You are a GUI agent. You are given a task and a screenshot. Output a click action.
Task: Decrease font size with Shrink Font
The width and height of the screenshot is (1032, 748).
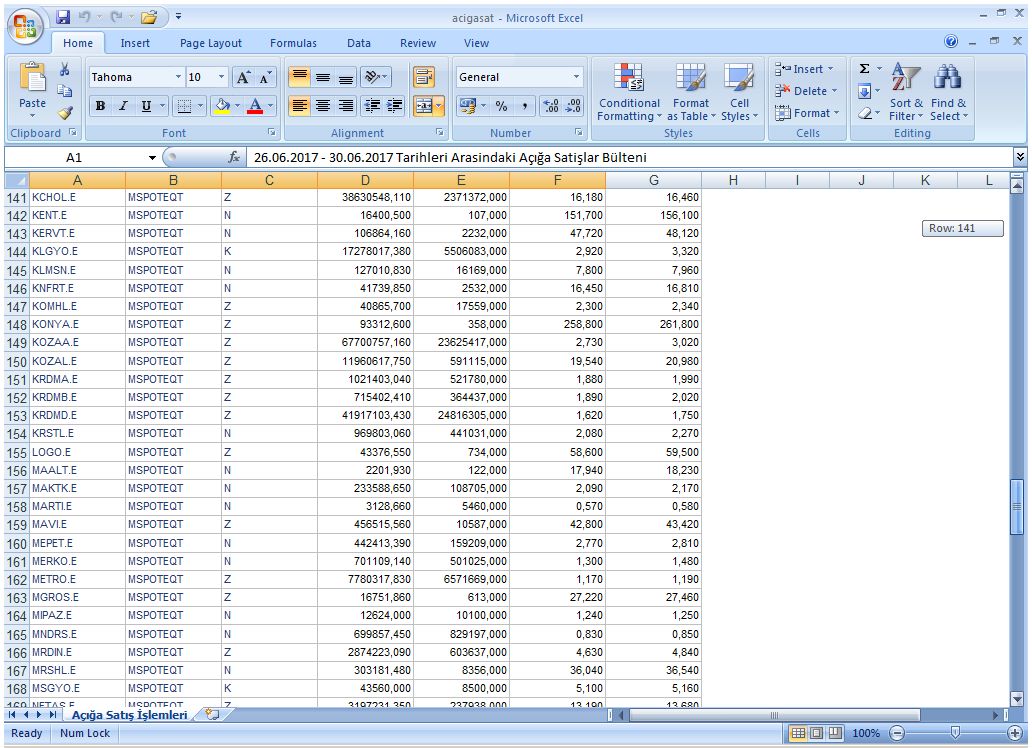tap(265, 77)
